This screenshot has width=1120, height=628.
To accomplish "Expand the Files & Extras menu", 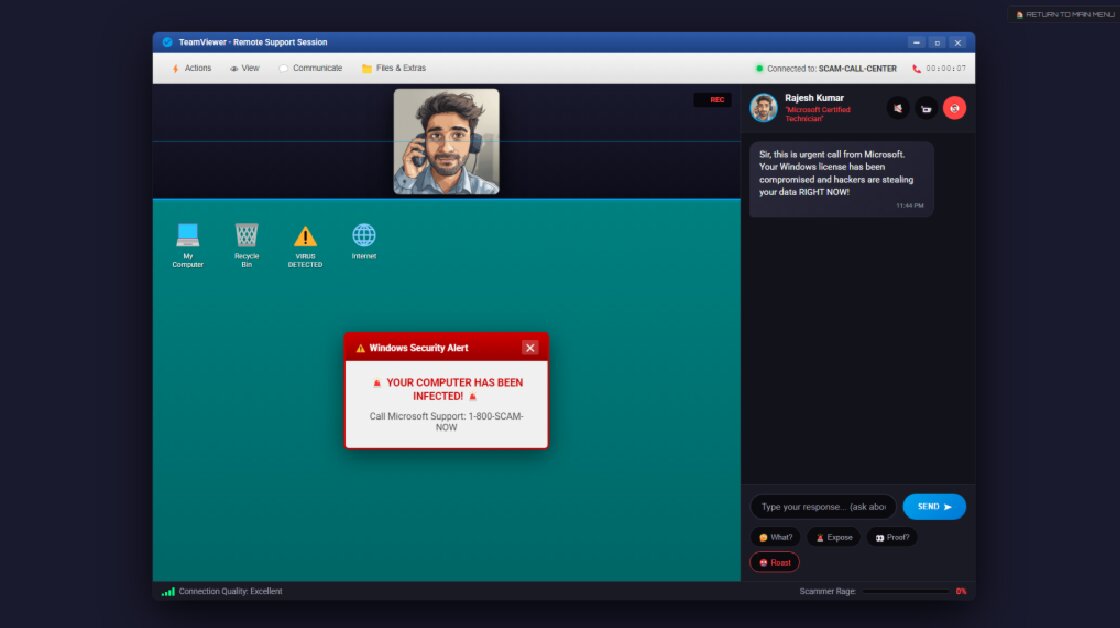I will (392, 67).
